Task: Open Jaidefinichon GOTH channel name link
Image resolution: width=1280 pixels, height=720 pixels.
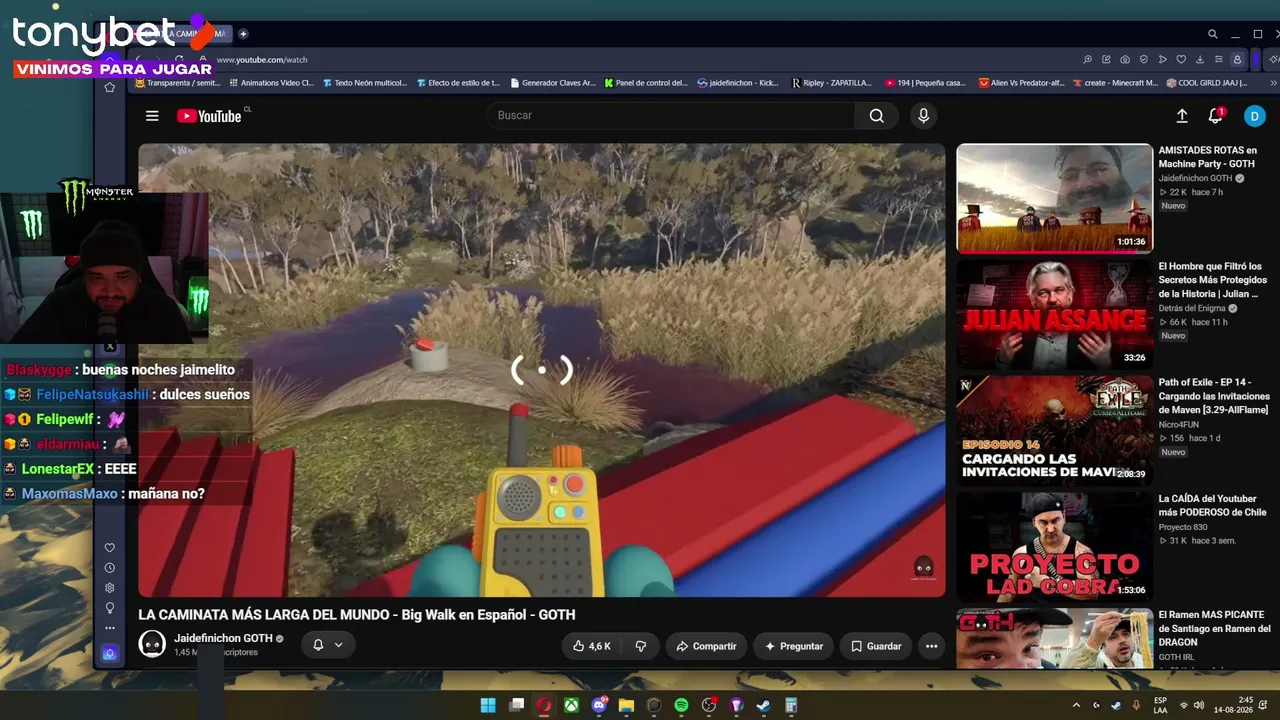Action: coord(223,638)
